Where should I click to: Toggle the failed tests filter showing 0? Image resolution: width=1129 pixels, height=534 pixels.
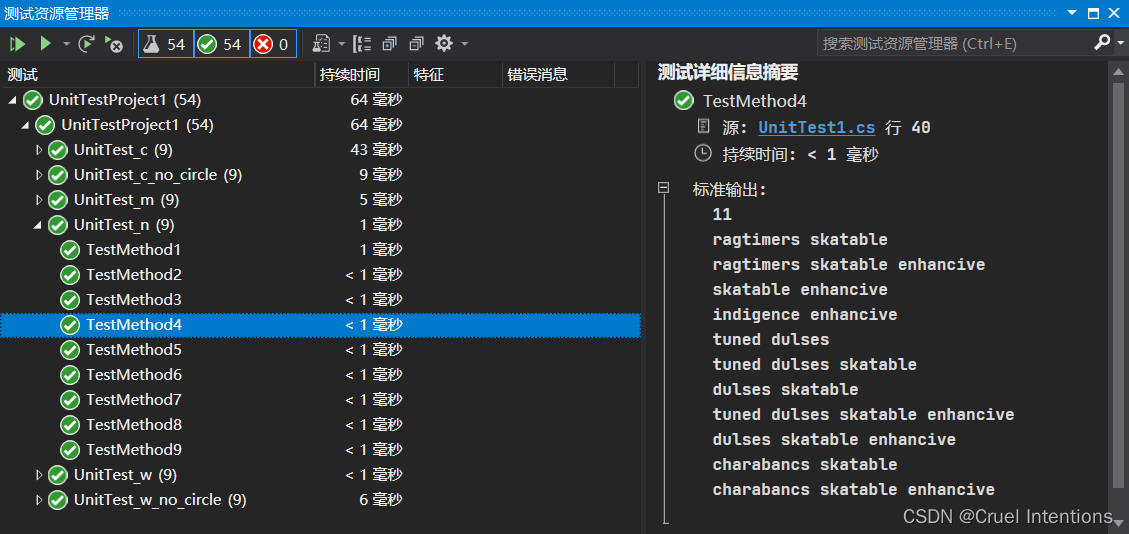coord(274,44)
